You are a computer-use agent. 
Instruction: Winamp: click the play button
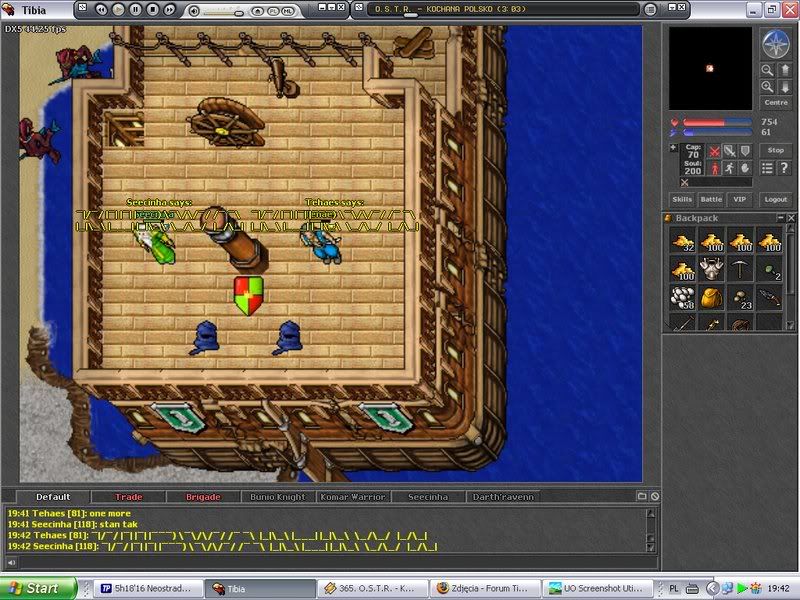tap(118, 9)
